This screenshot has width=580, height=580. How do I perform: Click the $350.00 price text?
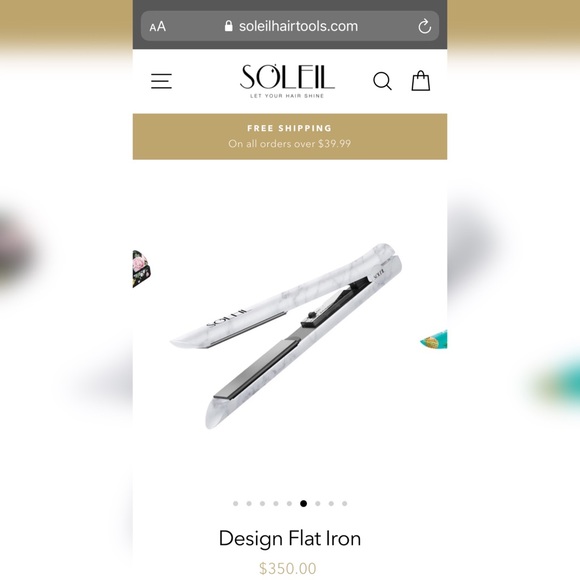(288, 568)
